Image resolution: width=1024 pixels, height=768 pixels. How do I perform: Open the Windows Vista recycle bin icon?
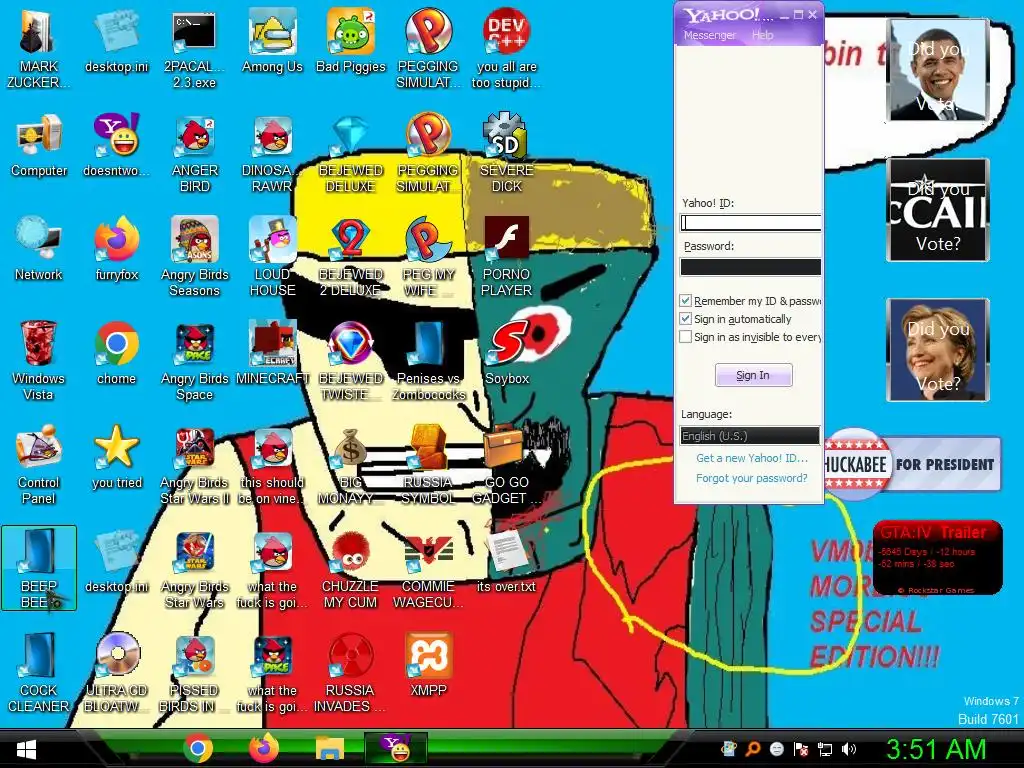pos(39,359)
